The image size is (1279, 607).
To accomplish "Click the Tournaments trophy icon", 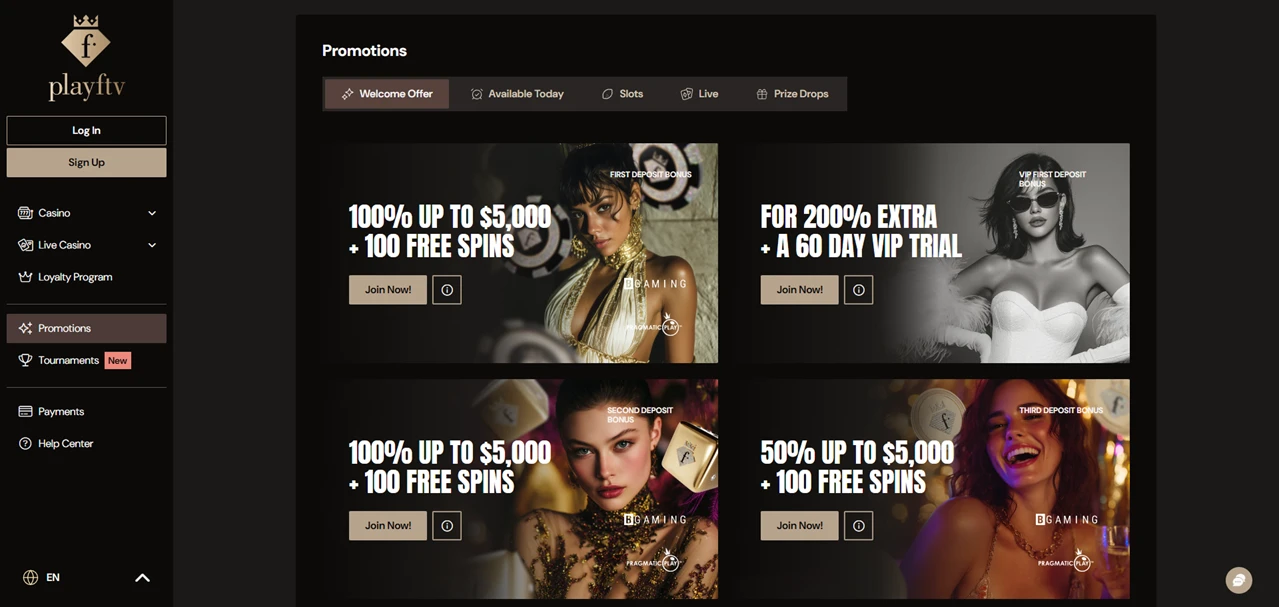I will [x=25, y=360].
